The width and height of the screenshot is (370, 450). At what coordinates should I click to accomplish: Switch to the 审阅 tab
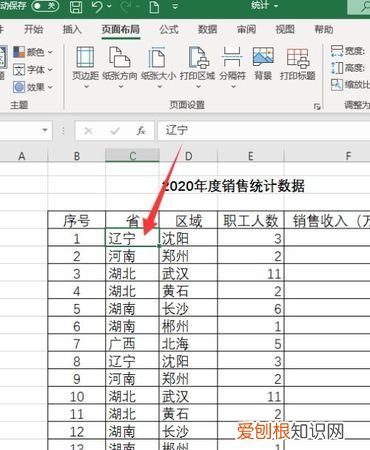pyautogui.click(x=246, y=29)
